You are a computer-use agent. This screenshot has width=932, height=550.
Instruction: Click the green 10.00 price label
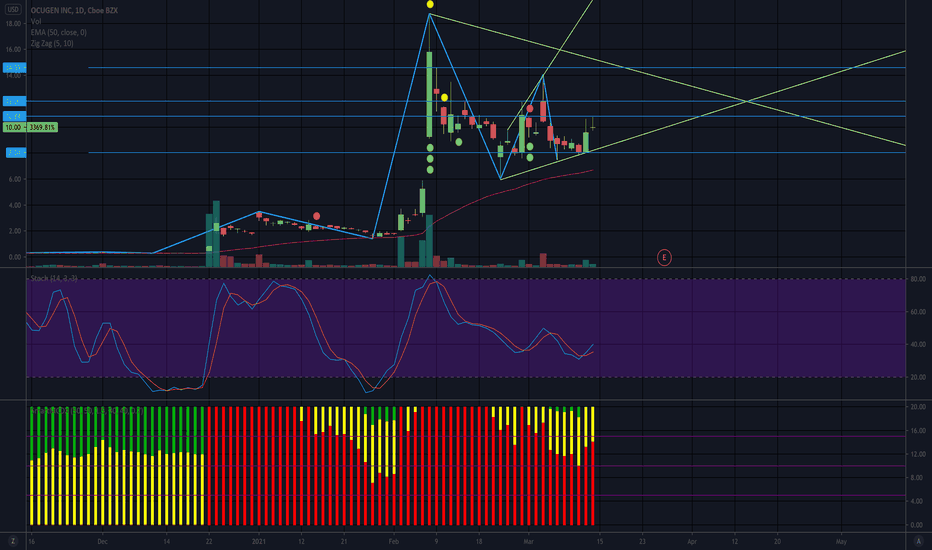13,127
